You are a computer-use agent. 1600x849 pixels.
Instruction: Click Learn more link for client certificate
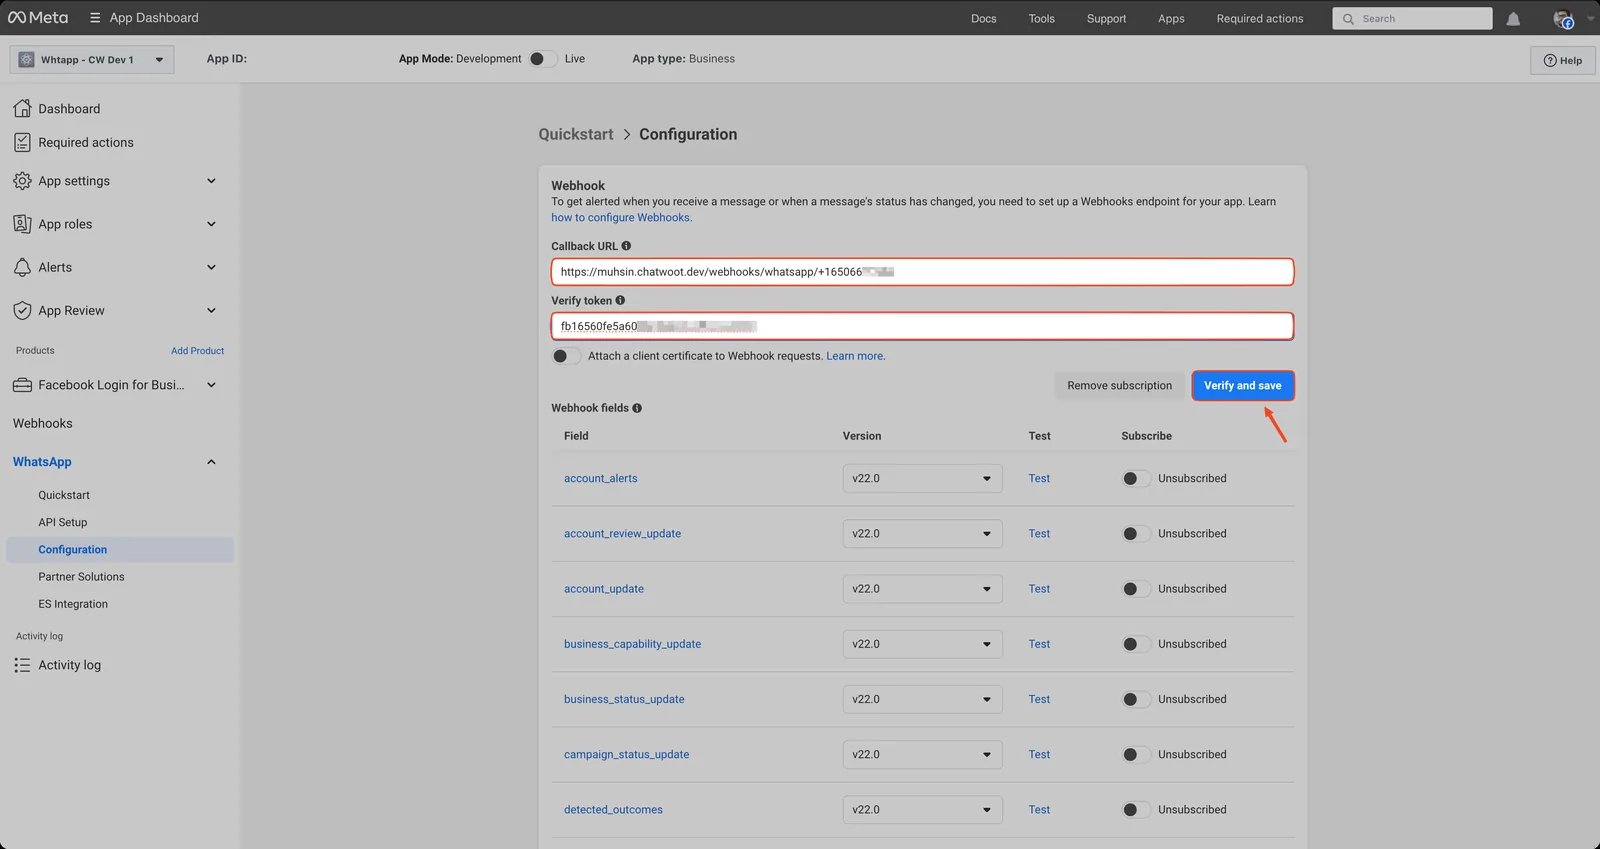pyautogui.click(x=855, y=356)
